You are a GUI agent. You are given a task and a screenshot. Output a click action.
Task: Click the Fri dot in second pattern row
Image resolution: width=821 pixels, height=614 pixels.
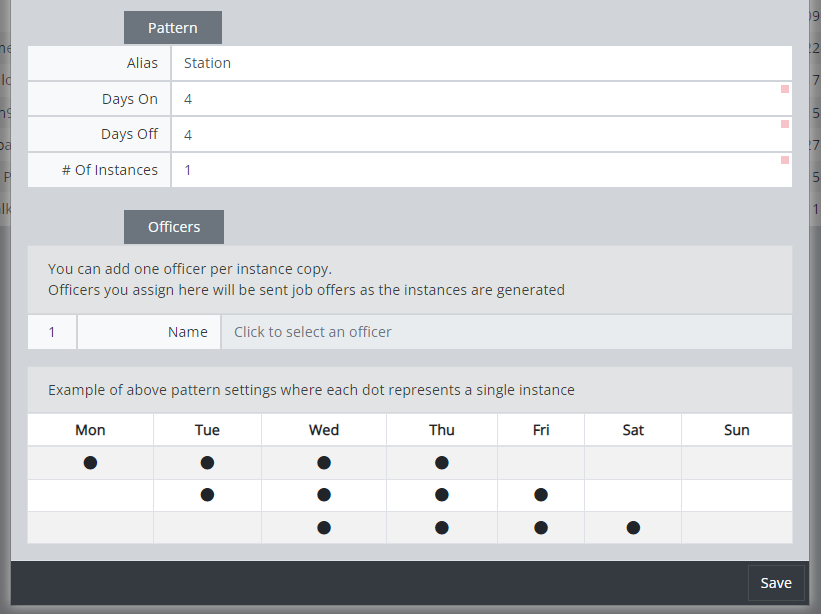(x=541, y=495)
